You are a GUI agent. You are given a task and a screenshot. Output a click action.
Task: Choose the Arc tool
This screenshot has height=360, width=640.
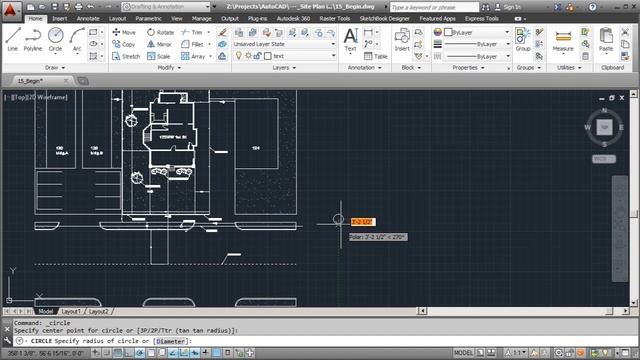(x=77, y=40)
